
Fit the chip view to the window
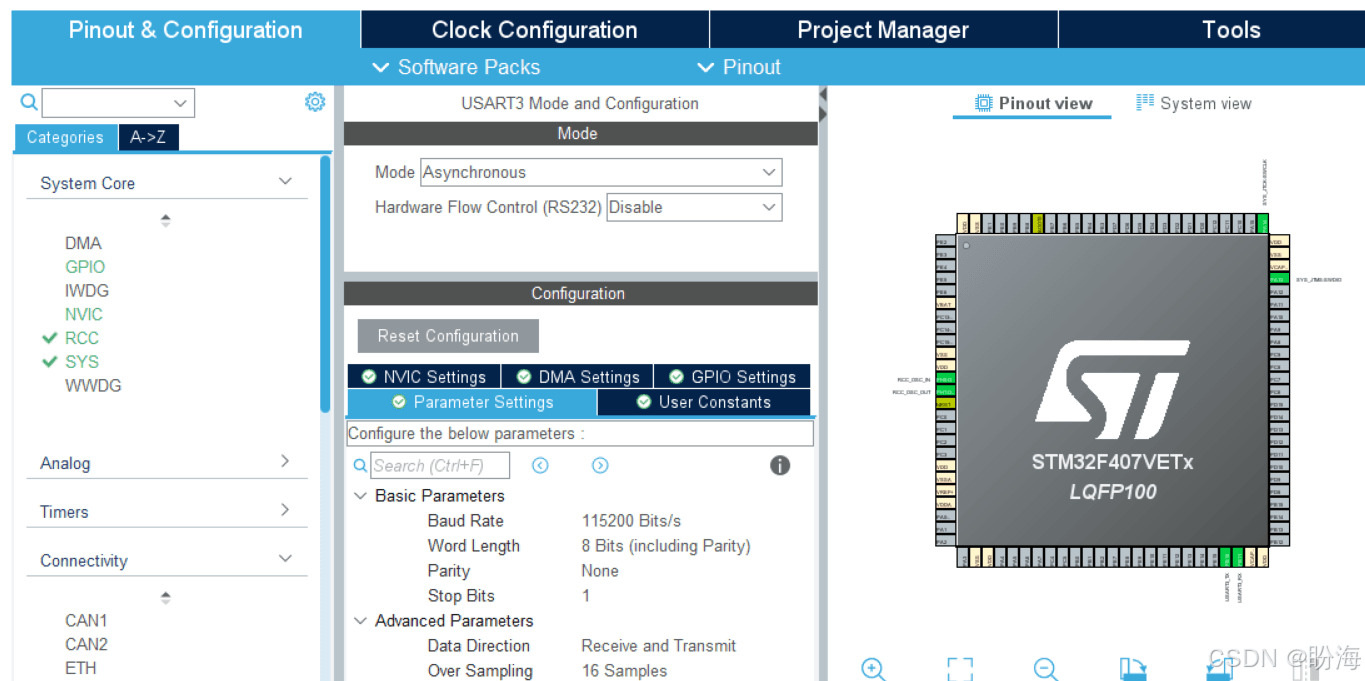(960, 668)
